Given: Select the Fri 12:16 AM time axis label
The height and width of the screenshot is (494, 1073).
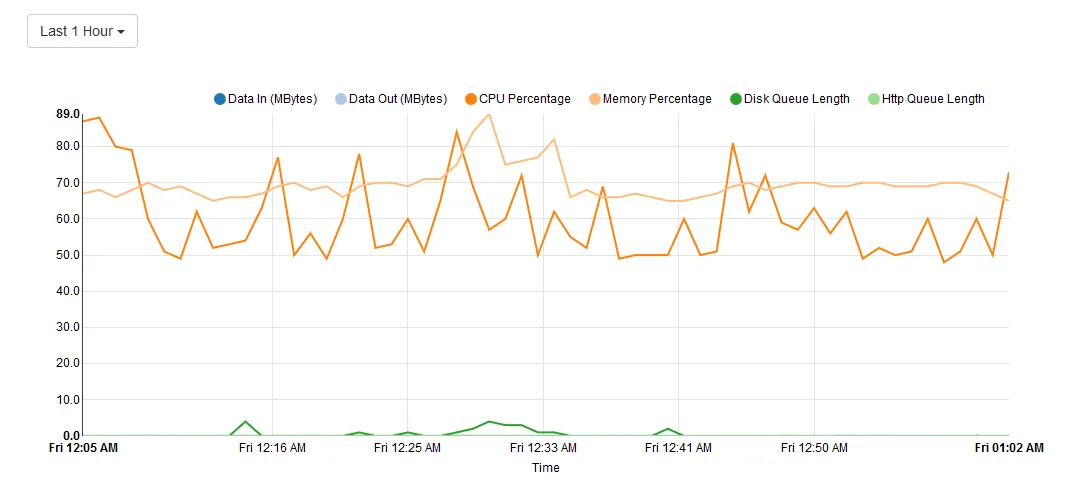Looking at the screenshot, I should [x=272, y=448].
